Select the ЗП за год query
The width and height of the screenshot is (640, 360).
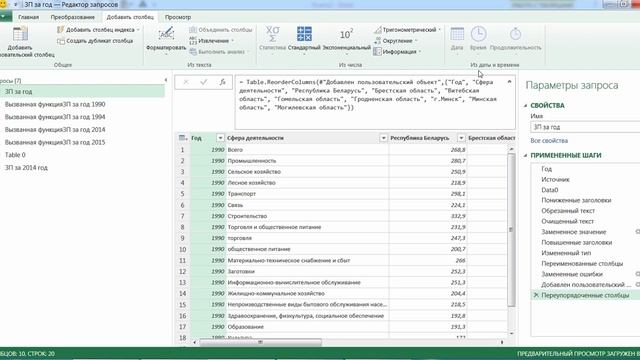pyautogui.click(x=82, y=91)
